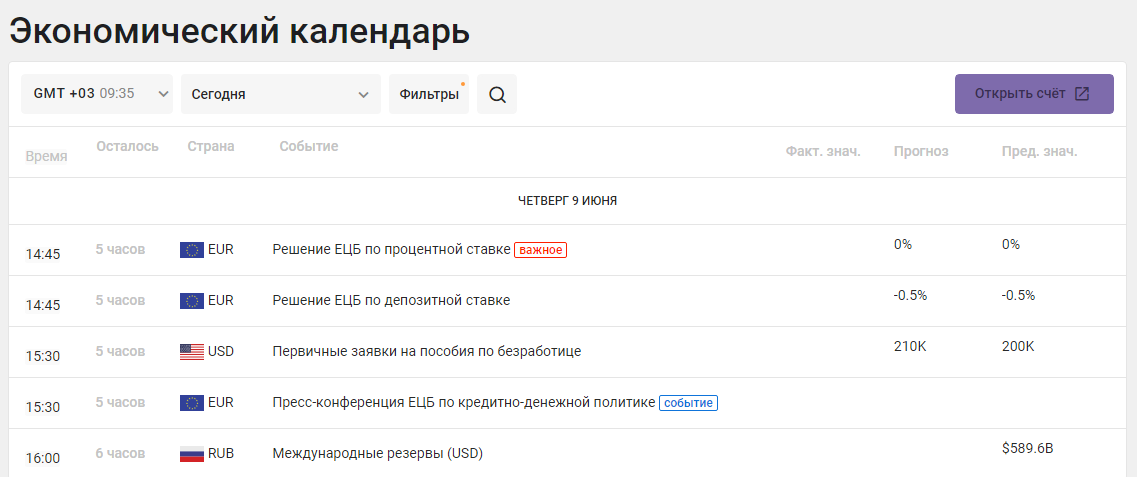Click the EU flag for ECB interest rate decision
The width and height of the screenshot is (1137, 477).
[x=191, y=250]
